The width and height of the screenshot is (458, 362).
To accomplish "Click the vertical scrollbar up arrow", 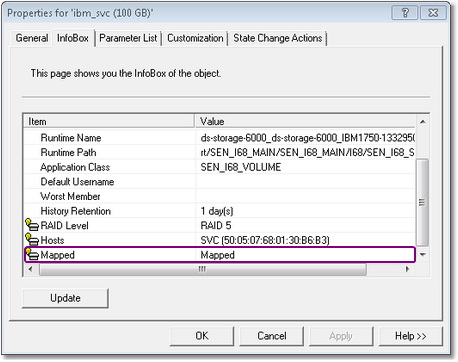I will (x=423, y=122).
